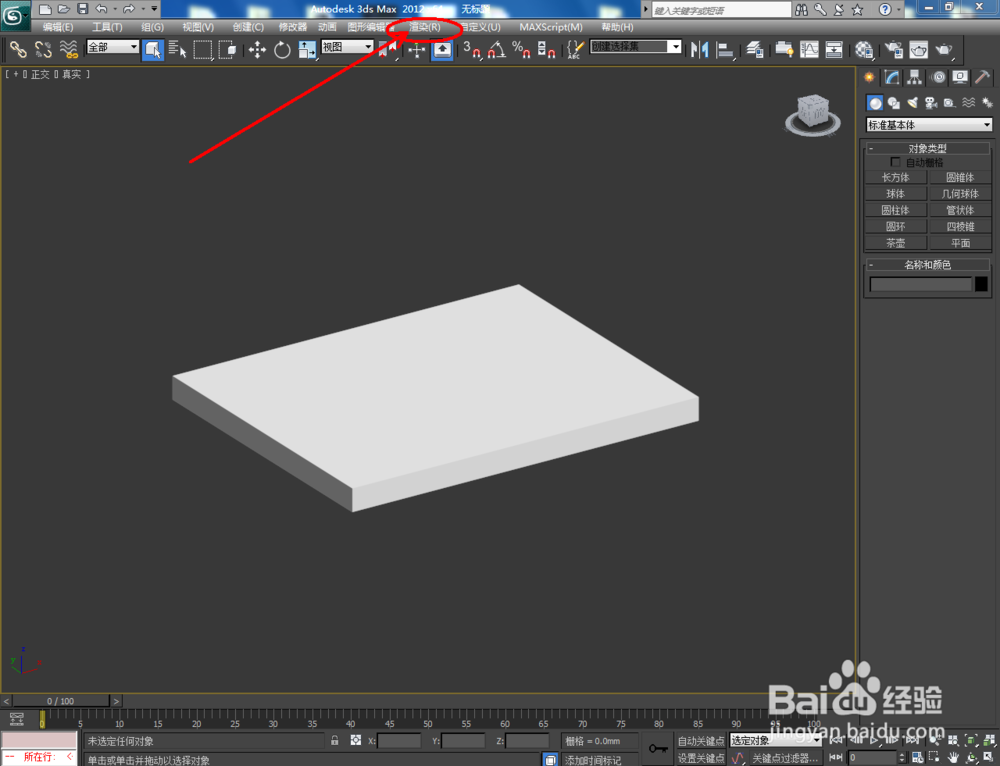Click the 茶壶 teapot button

click(x=895, y=243)
